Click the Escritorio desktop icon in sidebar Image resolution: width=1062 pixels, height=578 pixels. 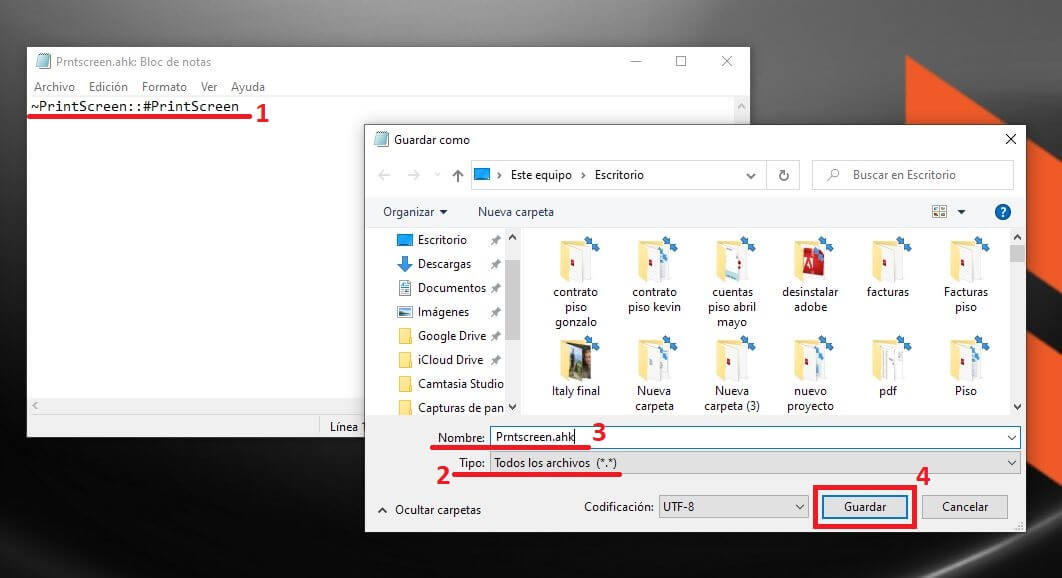[404, 240]
